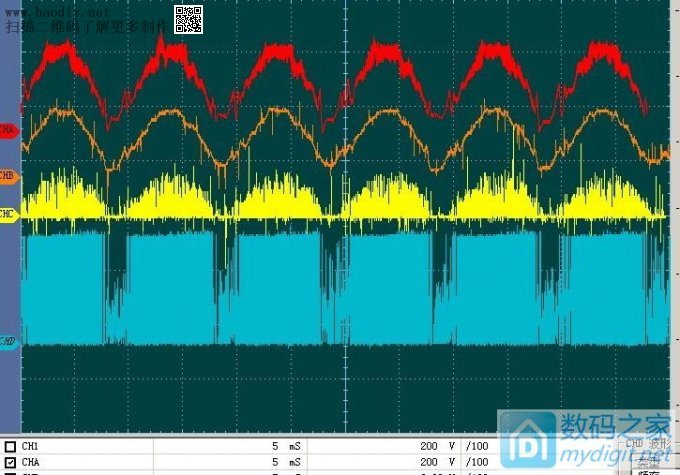
Task: Select the cyan CHD channel marker
Action: click(8, 341)
